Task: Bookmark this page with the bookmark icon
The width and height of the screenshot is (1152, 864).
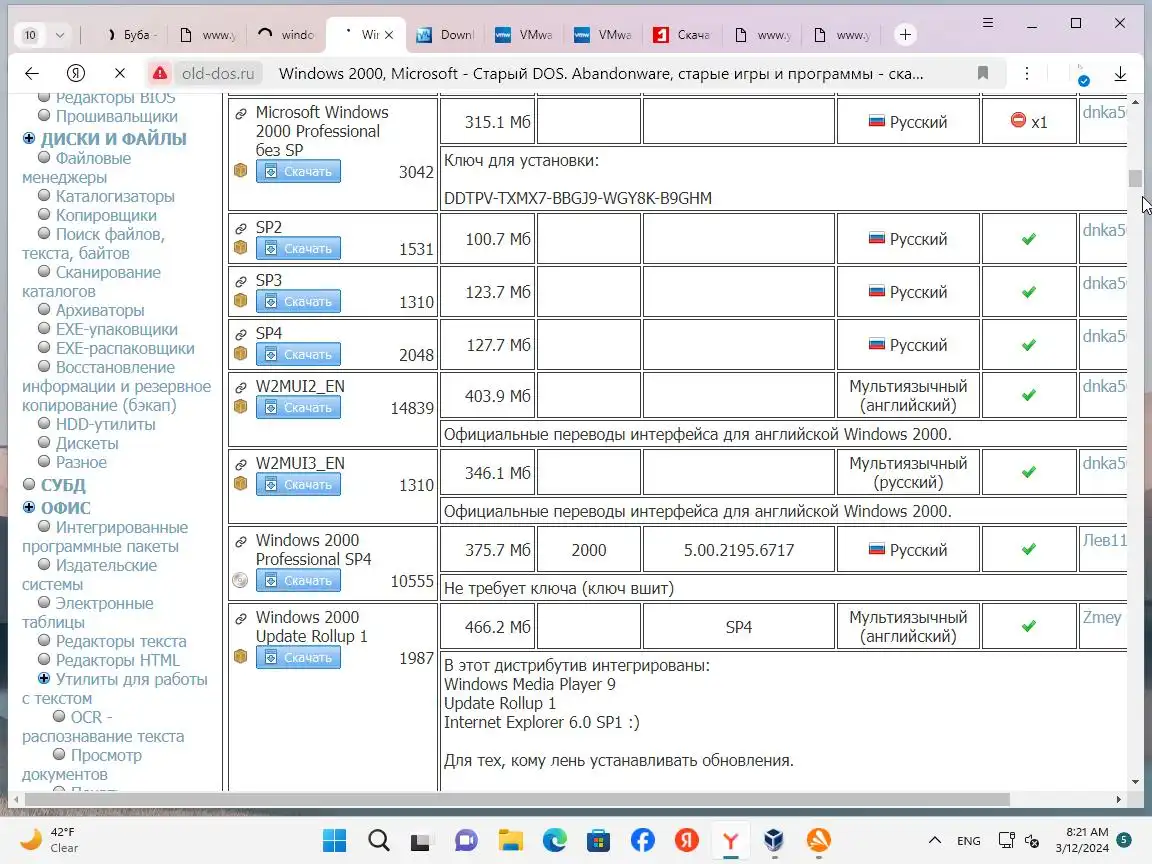Action: (x=983, y=73)
